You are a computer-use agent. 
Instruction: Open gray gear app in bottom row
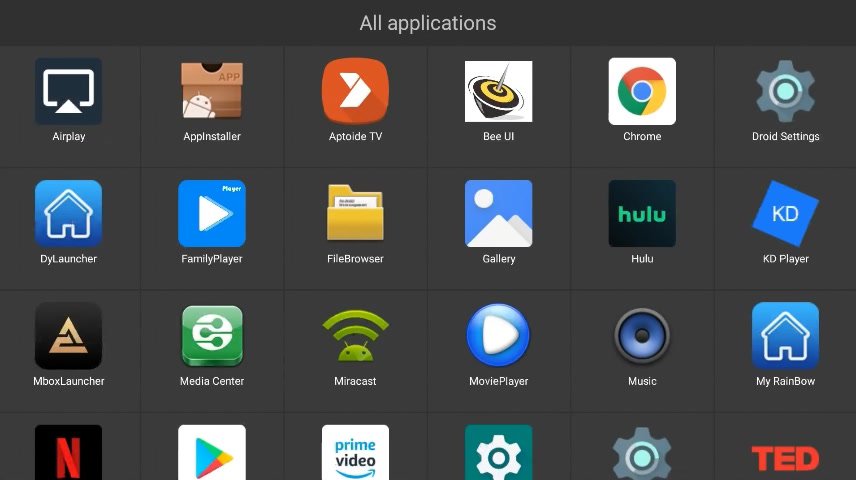point(642,454)
